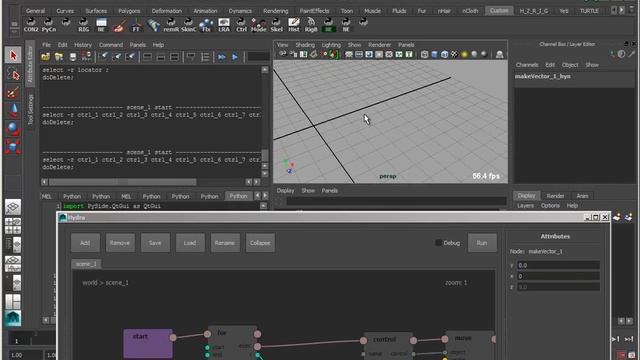Click the Rename button in Hydra
640x360 pixels.
pos(224,243)
